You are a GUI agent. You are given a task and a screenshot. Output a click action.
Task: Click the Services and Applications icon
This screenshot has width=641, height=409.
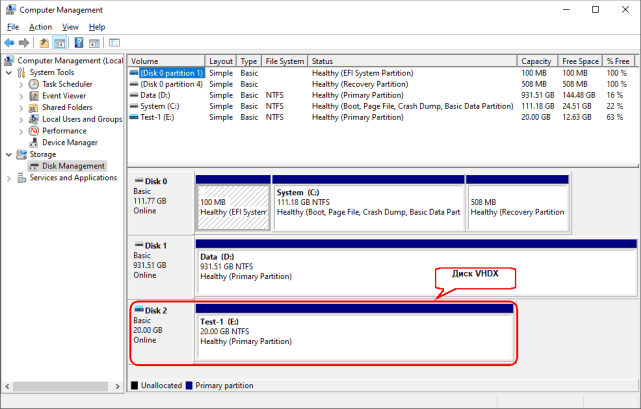point(21,178)
